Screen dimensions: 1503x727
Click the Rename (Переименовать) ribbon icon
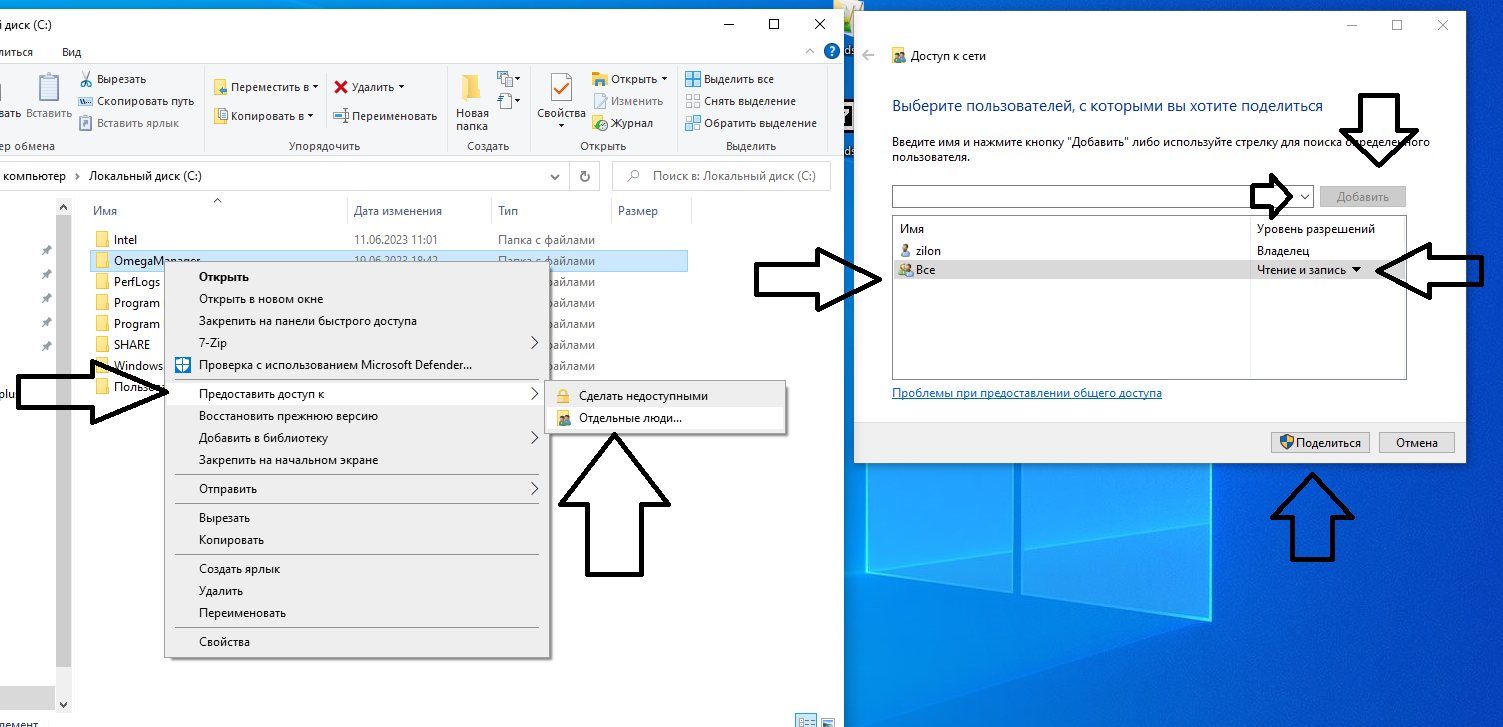coord(341,116)
